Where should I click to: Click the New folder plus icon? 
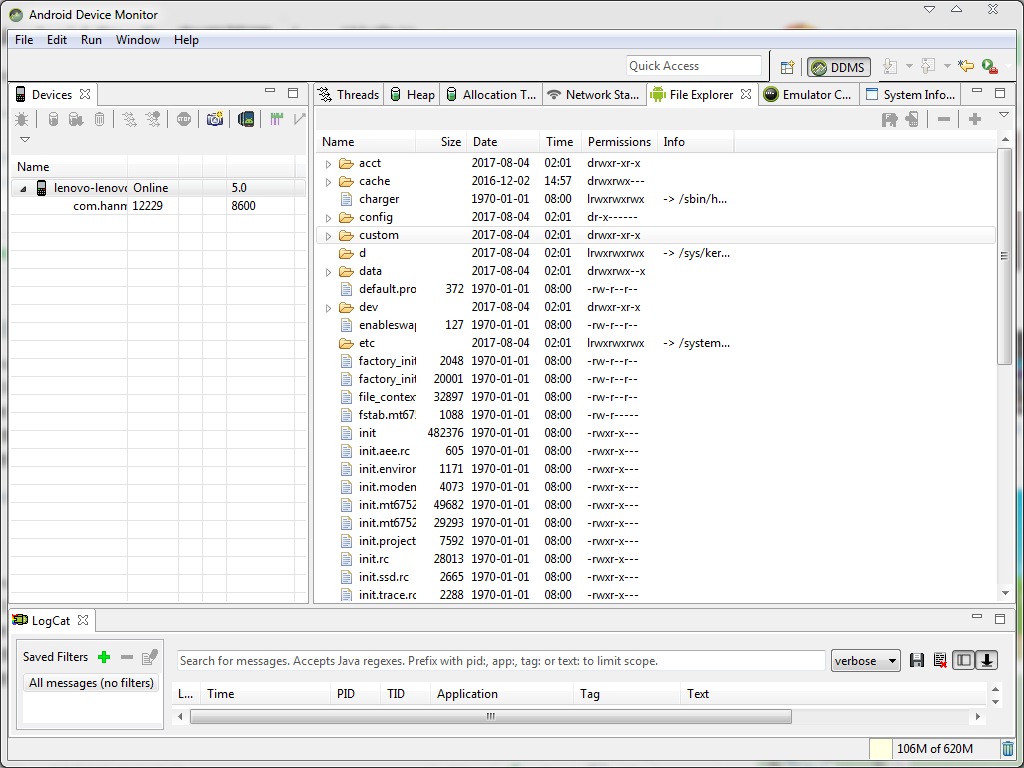[975, 120]
